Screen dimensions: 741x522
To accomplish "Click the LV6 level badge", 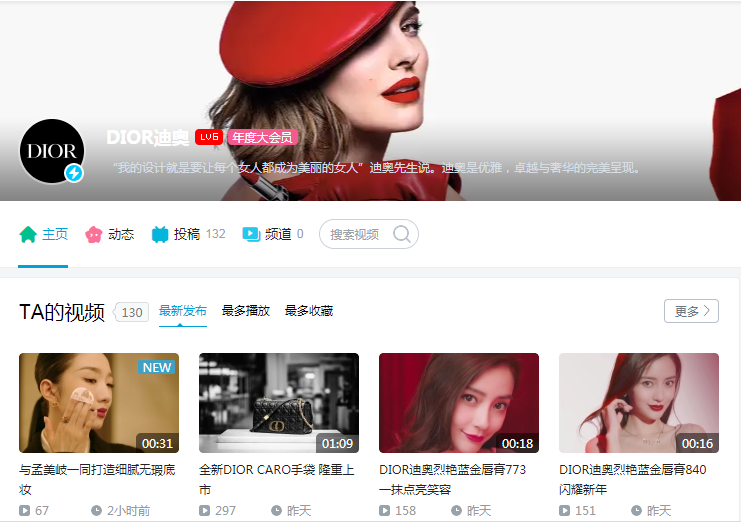I will click(x=209, y=137).
